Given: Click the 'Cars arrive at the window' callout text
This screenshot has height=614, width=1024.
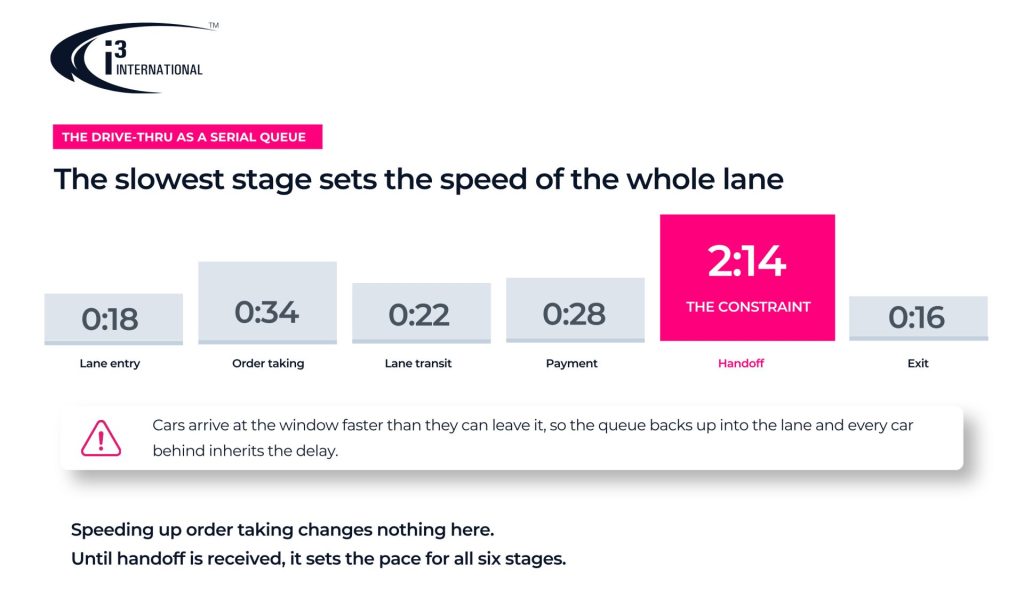Looking at the screenshot, I should click(x=532, y=438).
